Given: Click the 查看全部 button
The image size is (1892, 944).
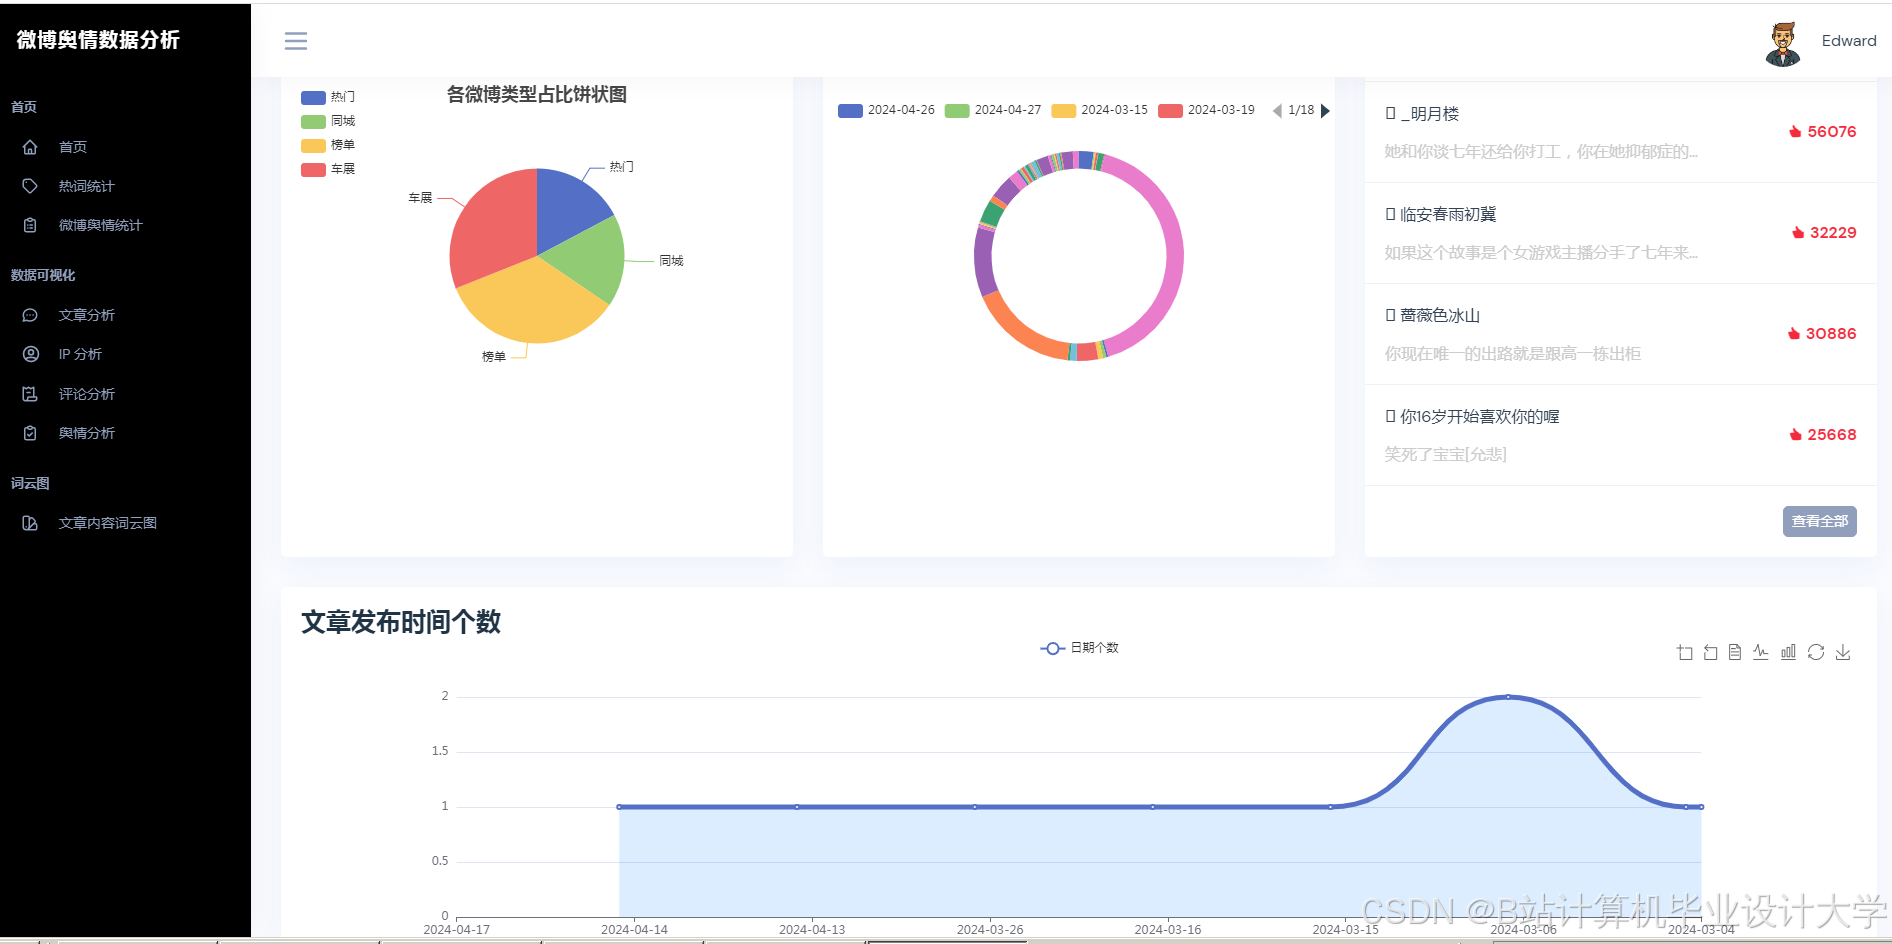Looking at the screenshot, I should coord(1819,521).
